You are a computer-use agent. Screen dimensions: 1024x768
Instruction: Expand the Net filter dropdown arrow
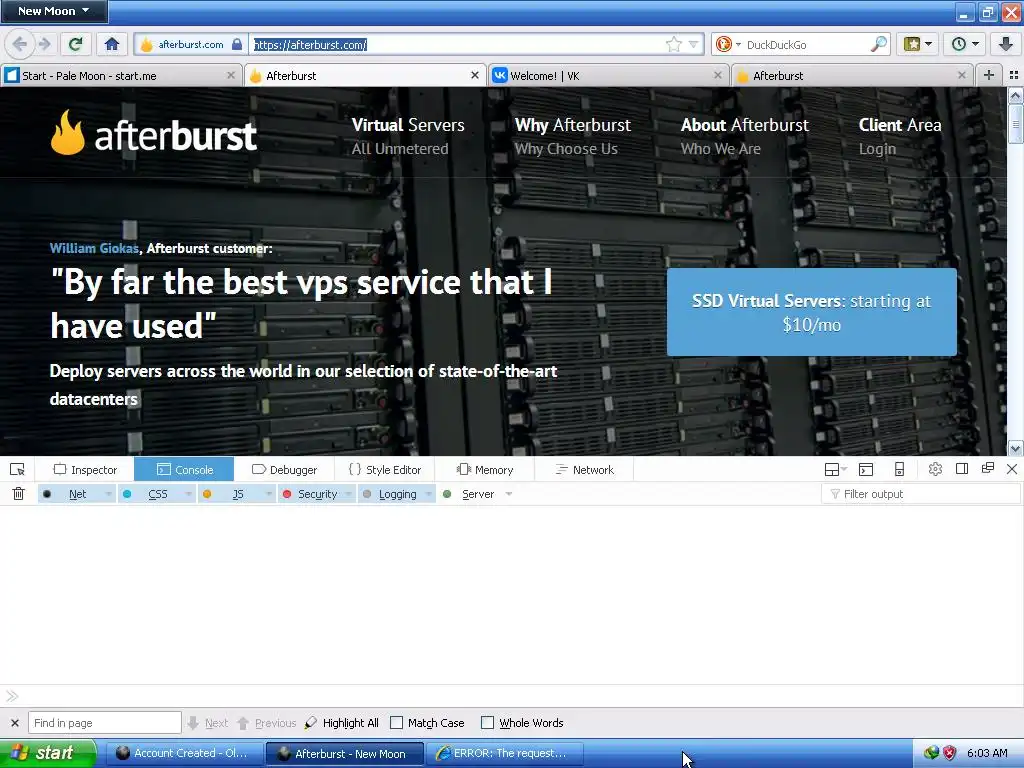[x=108, y=494]
